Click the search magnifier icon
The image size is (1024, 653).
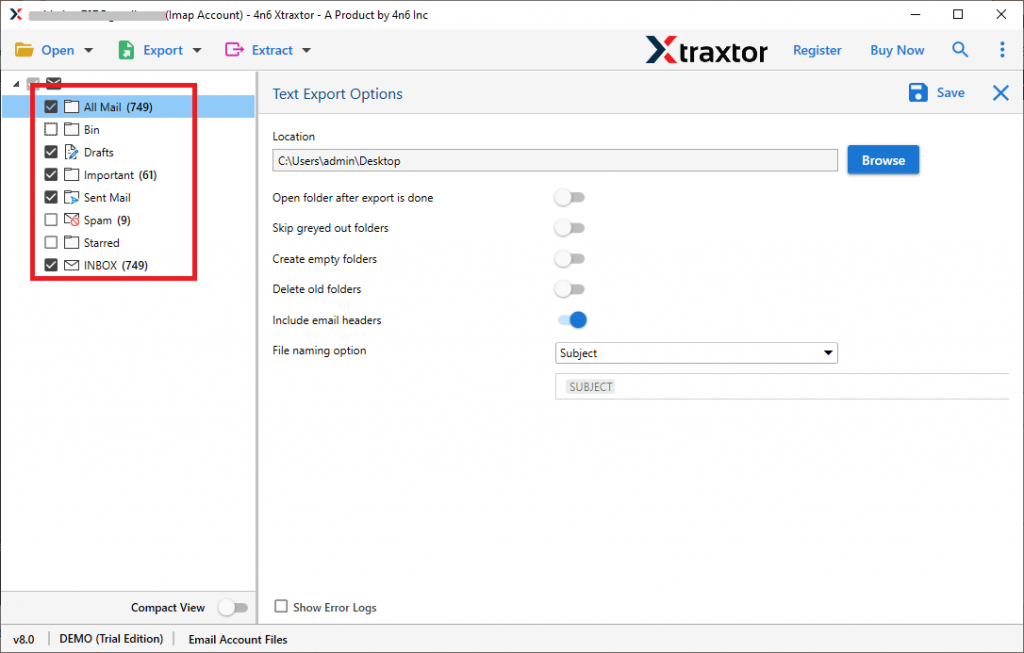coord(960,49)
